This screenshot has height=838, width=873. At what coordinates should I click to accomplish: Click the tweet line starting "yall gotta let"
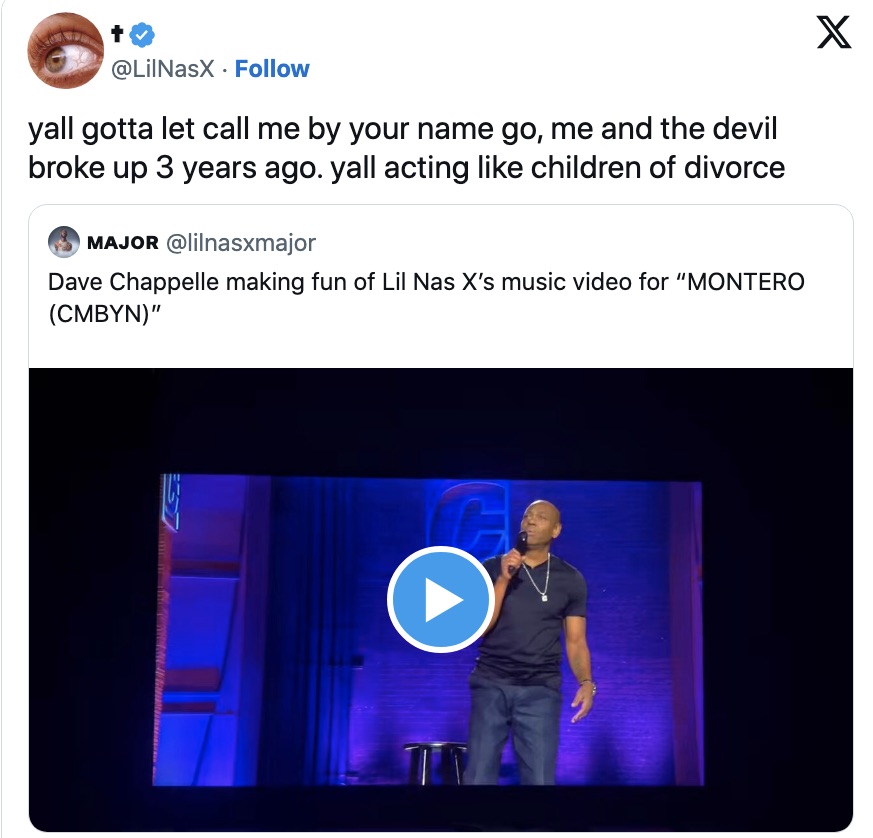pos(402,129)
